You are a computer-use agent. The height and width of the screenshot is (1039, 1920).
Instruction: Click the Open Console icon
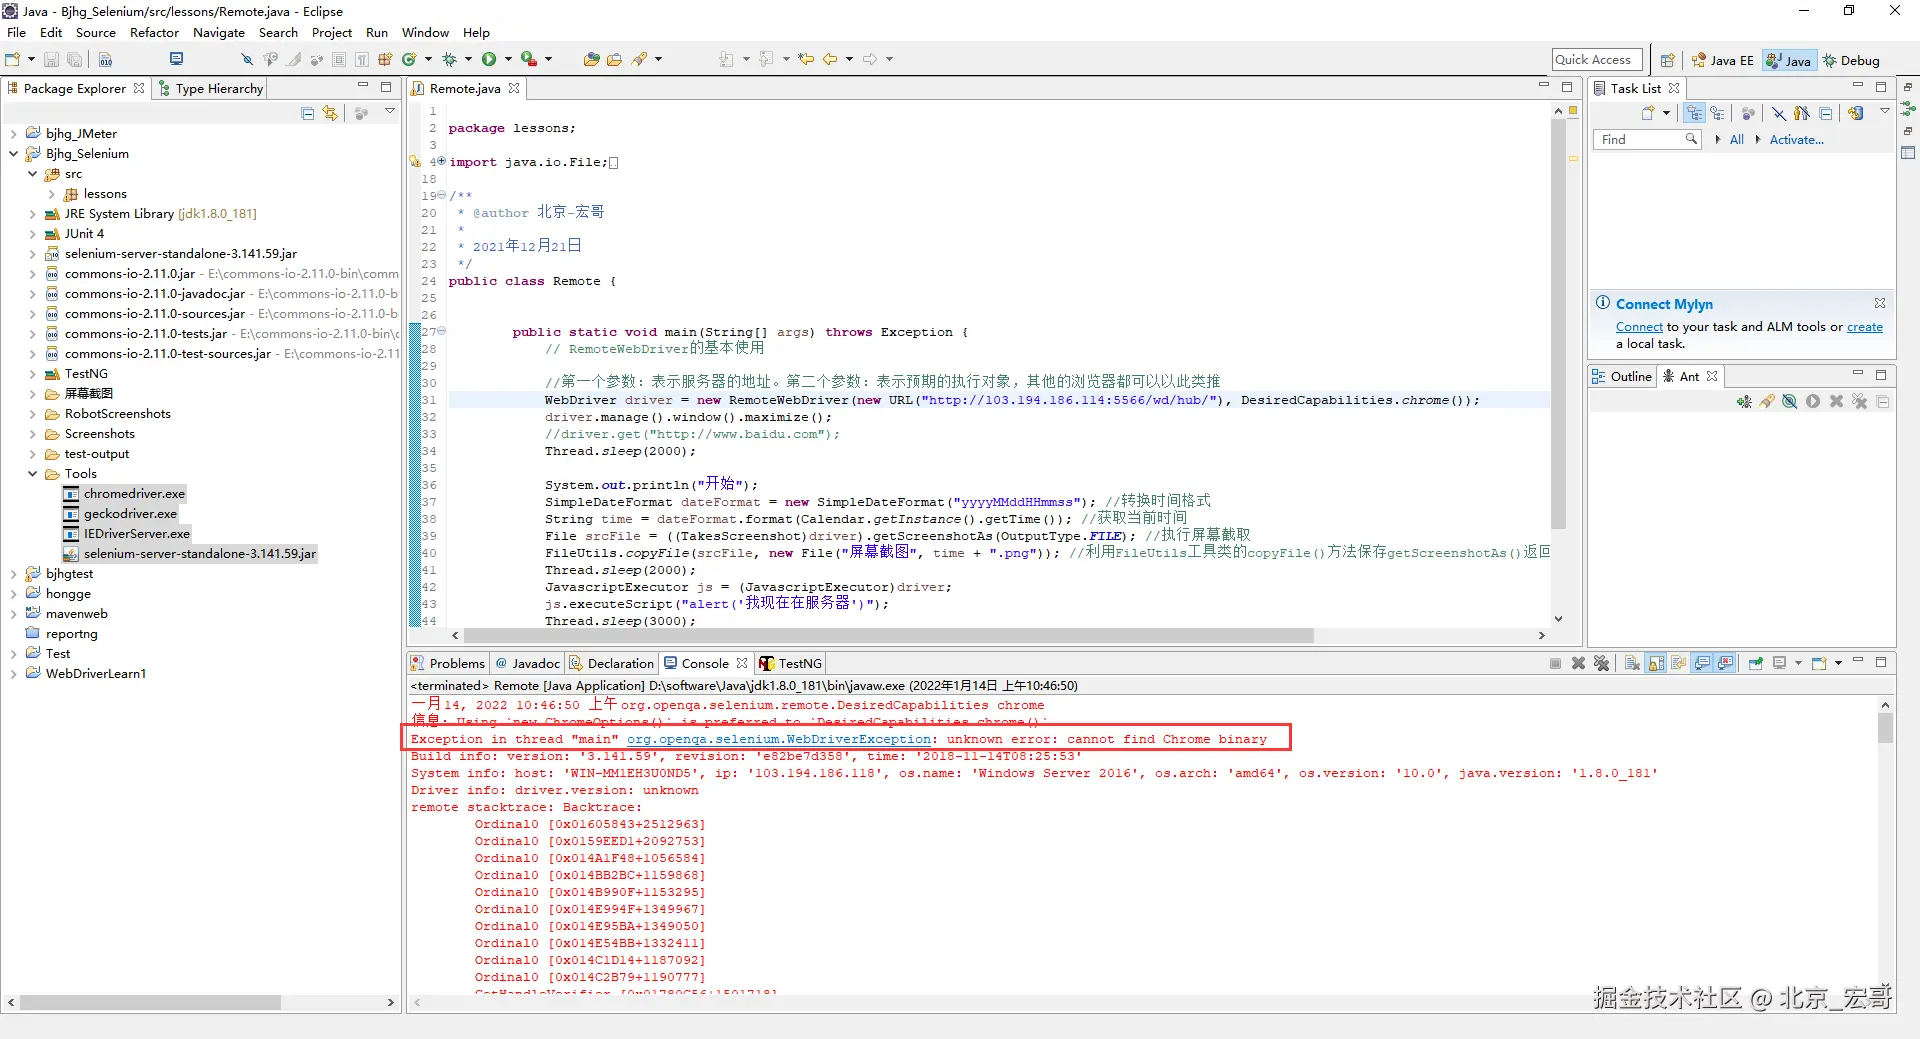1819,663
